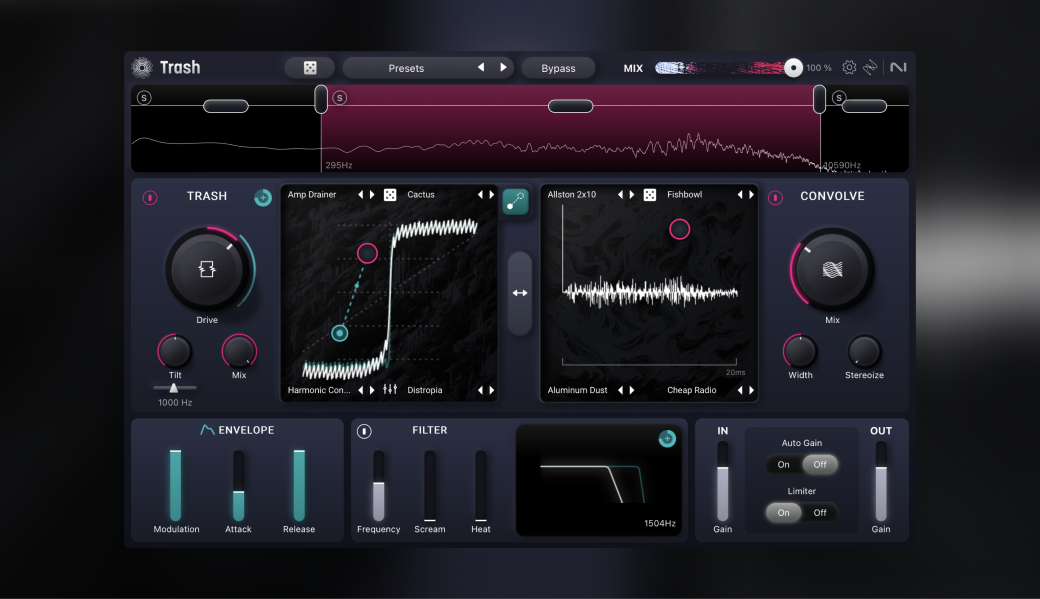Image resolution: width=1040 pixels, height=599 pixels.
Task: Click the Tilt knob
Action: [175, 352]
